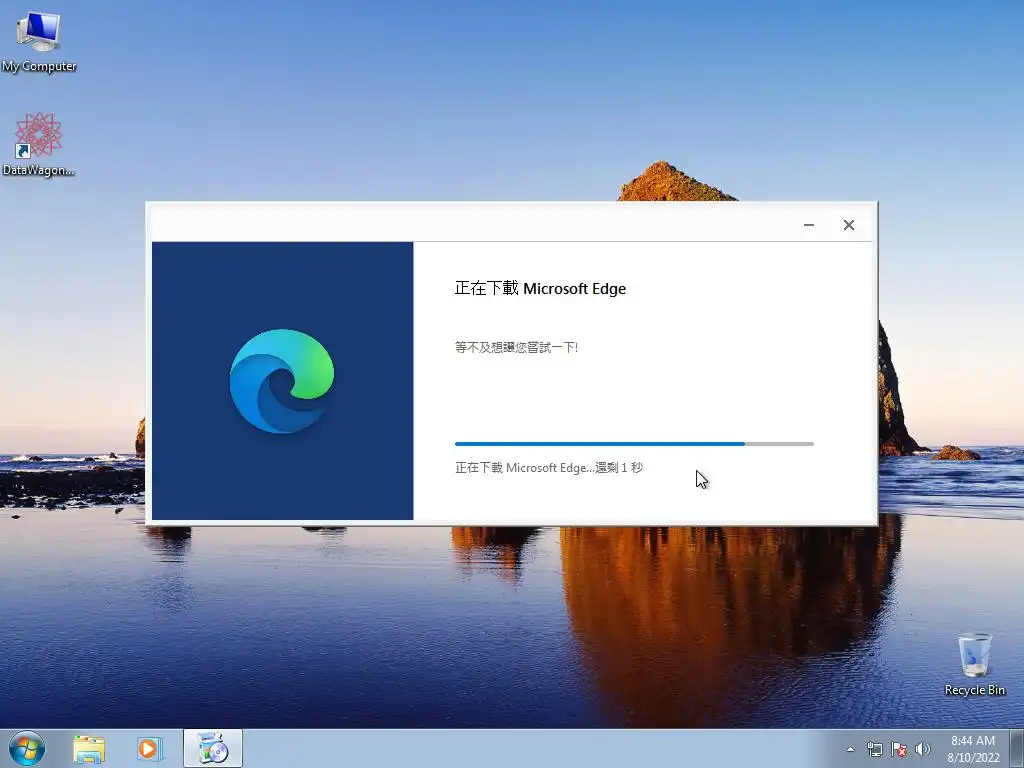Click the '等不及想讓您嘗試一下!' text
Viewport: 1024px width, 768px height.
click(517, 347)
